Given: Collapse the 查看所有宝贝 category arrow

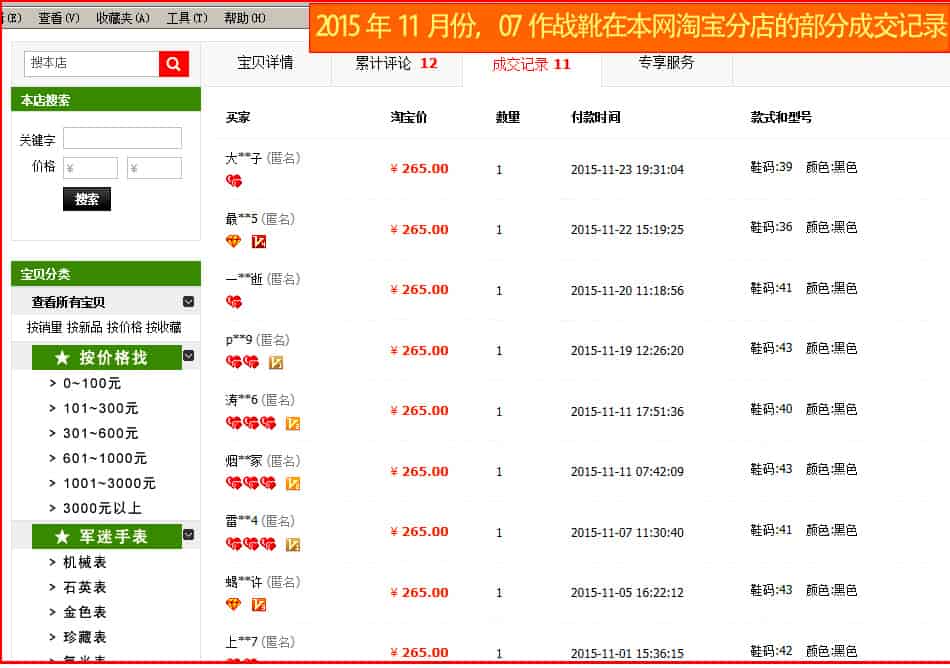Looking at the screenshot, I should pos(188,302).
